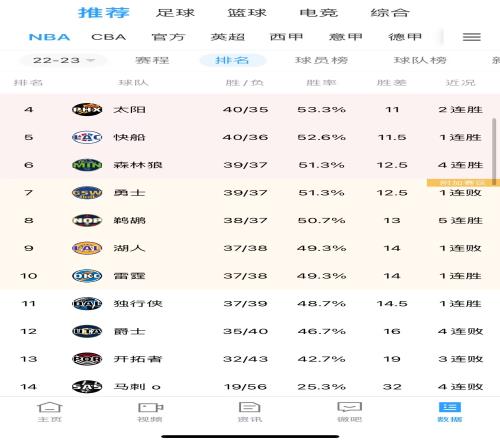Screen dimensions: 500x440
Task: Tap the 雷霆 OKC team logo
Action: pyautogui.click(x=87, y=276)
